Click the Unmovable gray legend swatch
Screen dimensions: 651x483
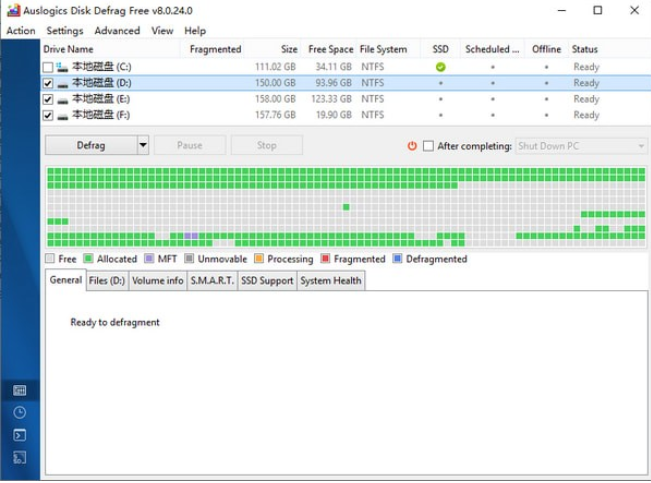pyautogui.click(x=189, y=259)
